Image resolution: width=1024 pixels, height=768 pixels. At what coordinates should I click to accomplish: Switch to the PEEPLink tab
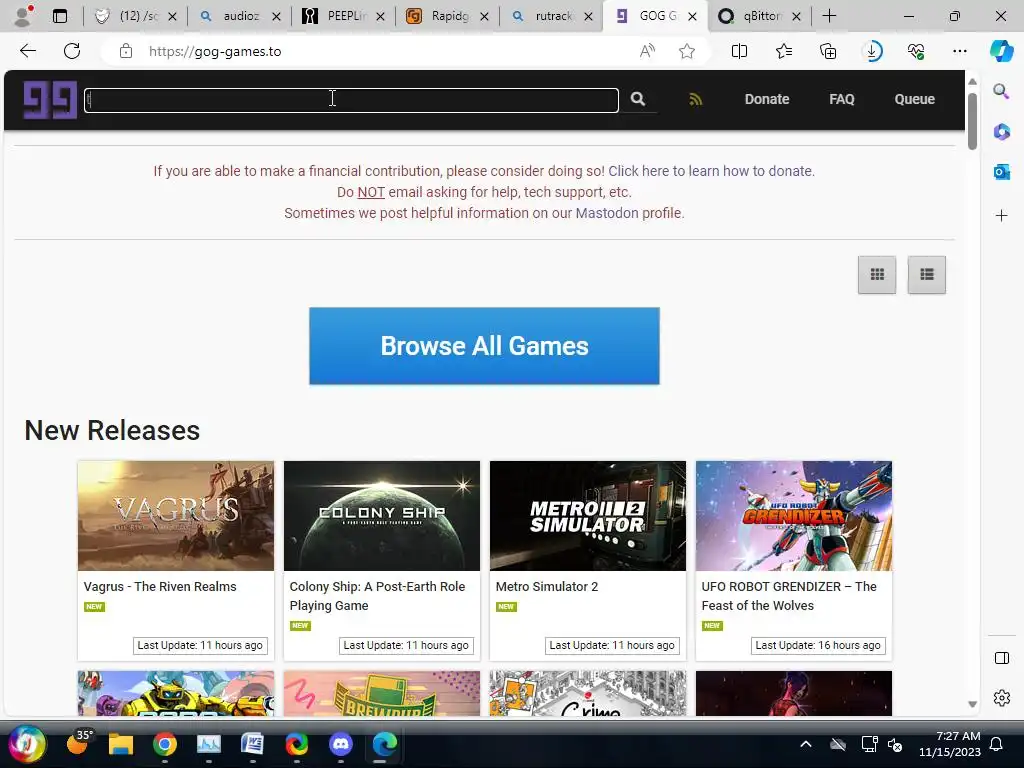(344, 16)
